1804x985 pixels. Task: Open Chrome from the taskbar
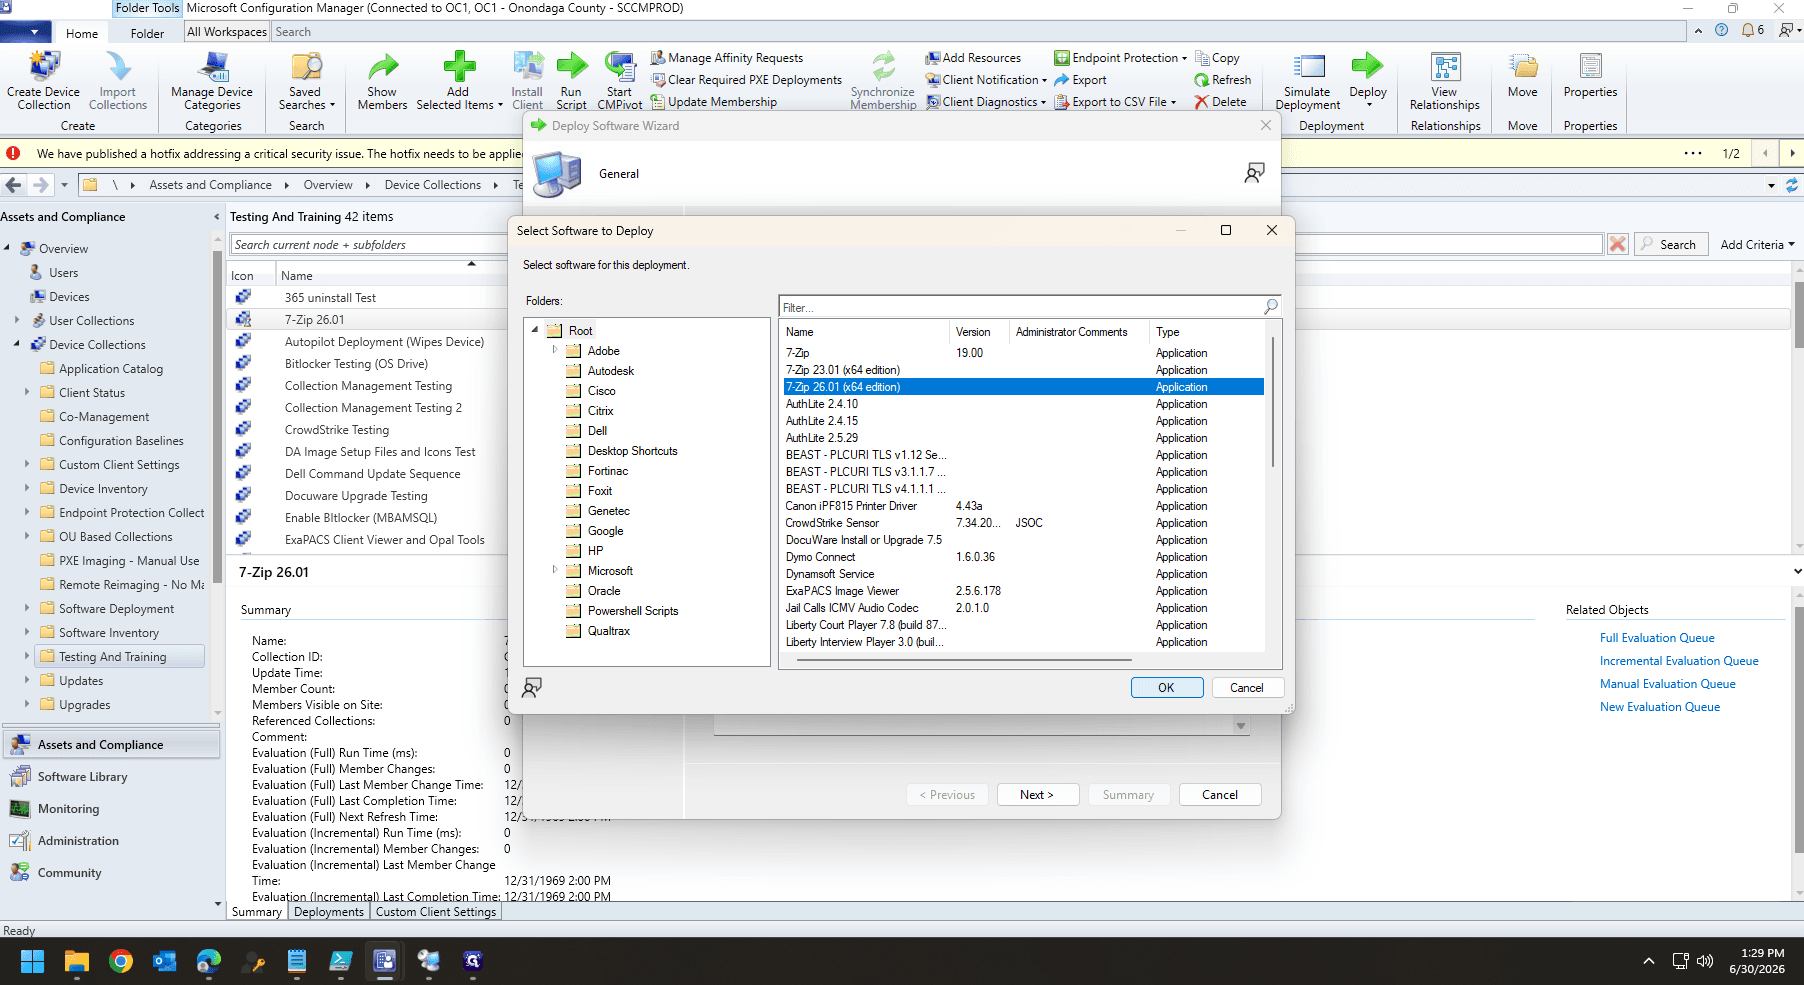tap(121, 961)
